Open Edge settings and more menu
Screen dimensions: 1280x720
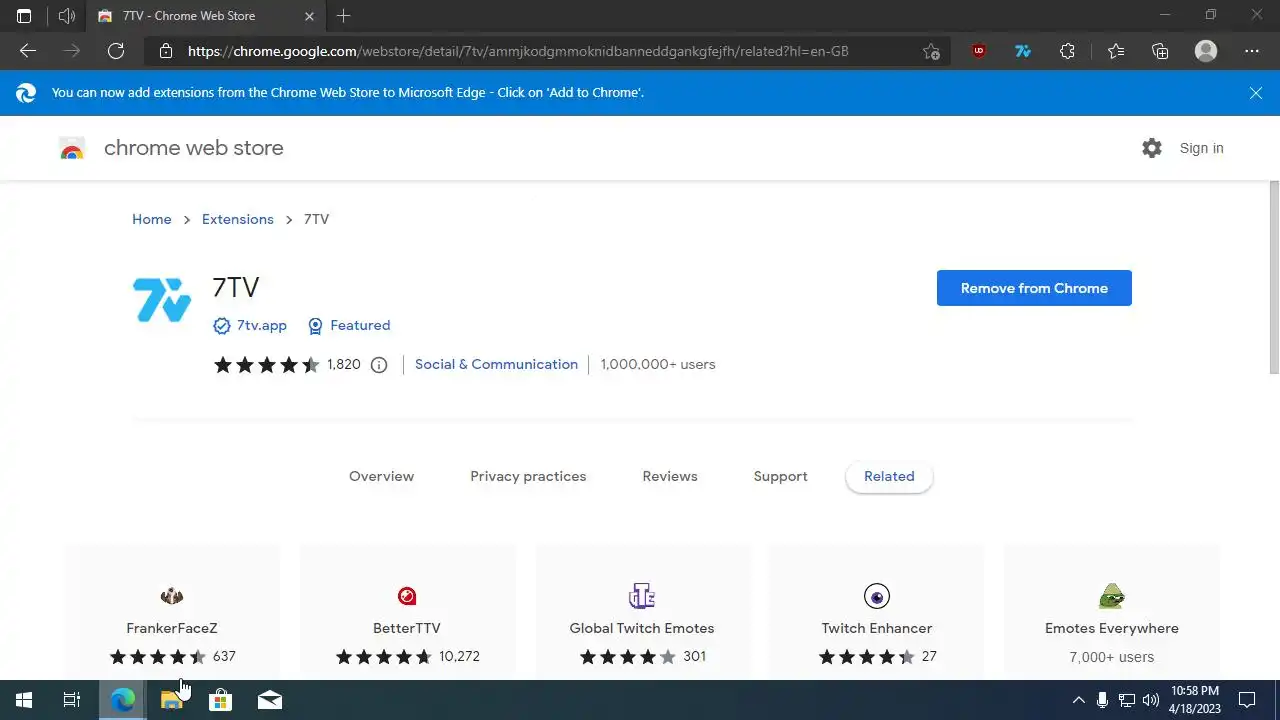click(1252, 51)
